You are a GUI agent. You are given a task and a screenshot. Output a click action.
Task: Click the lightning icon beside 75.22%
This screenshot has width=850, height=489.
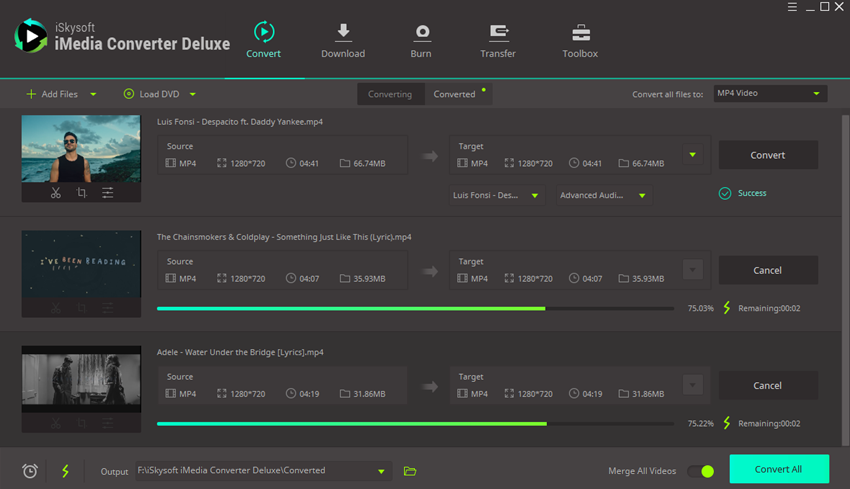coord(727,423)
